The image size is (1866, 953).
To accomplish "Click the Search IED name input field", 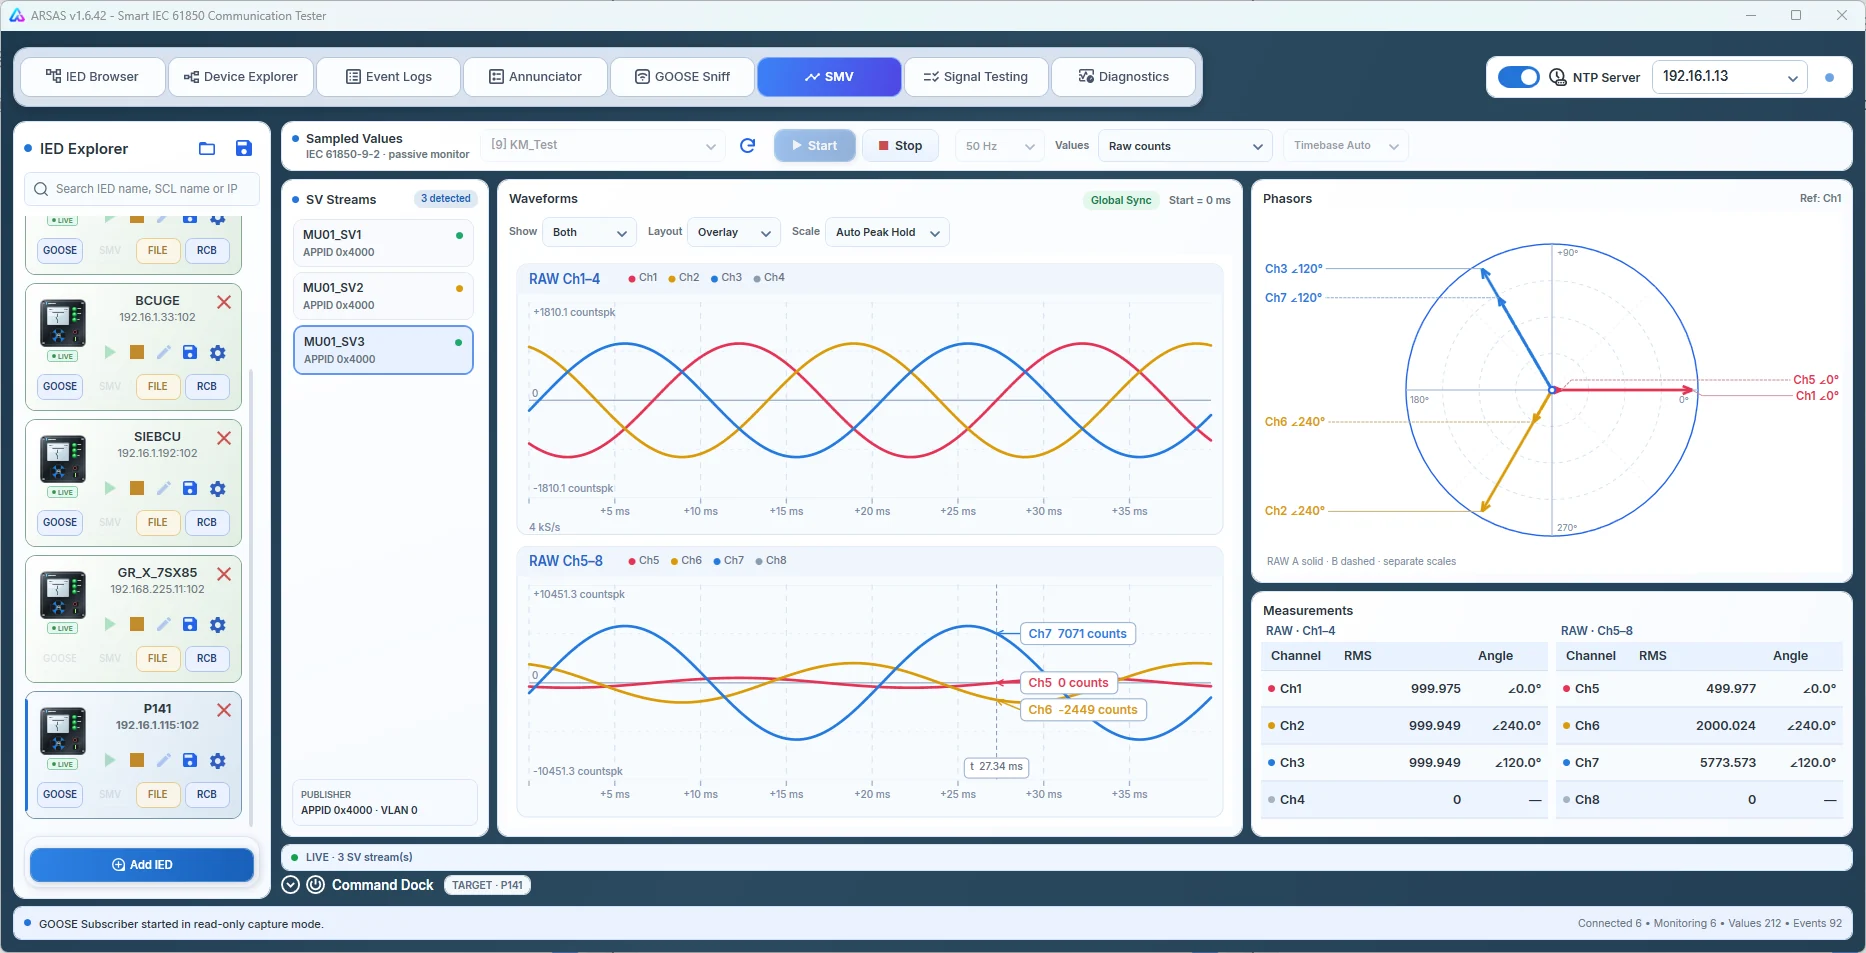I will (x=141, y=189).
